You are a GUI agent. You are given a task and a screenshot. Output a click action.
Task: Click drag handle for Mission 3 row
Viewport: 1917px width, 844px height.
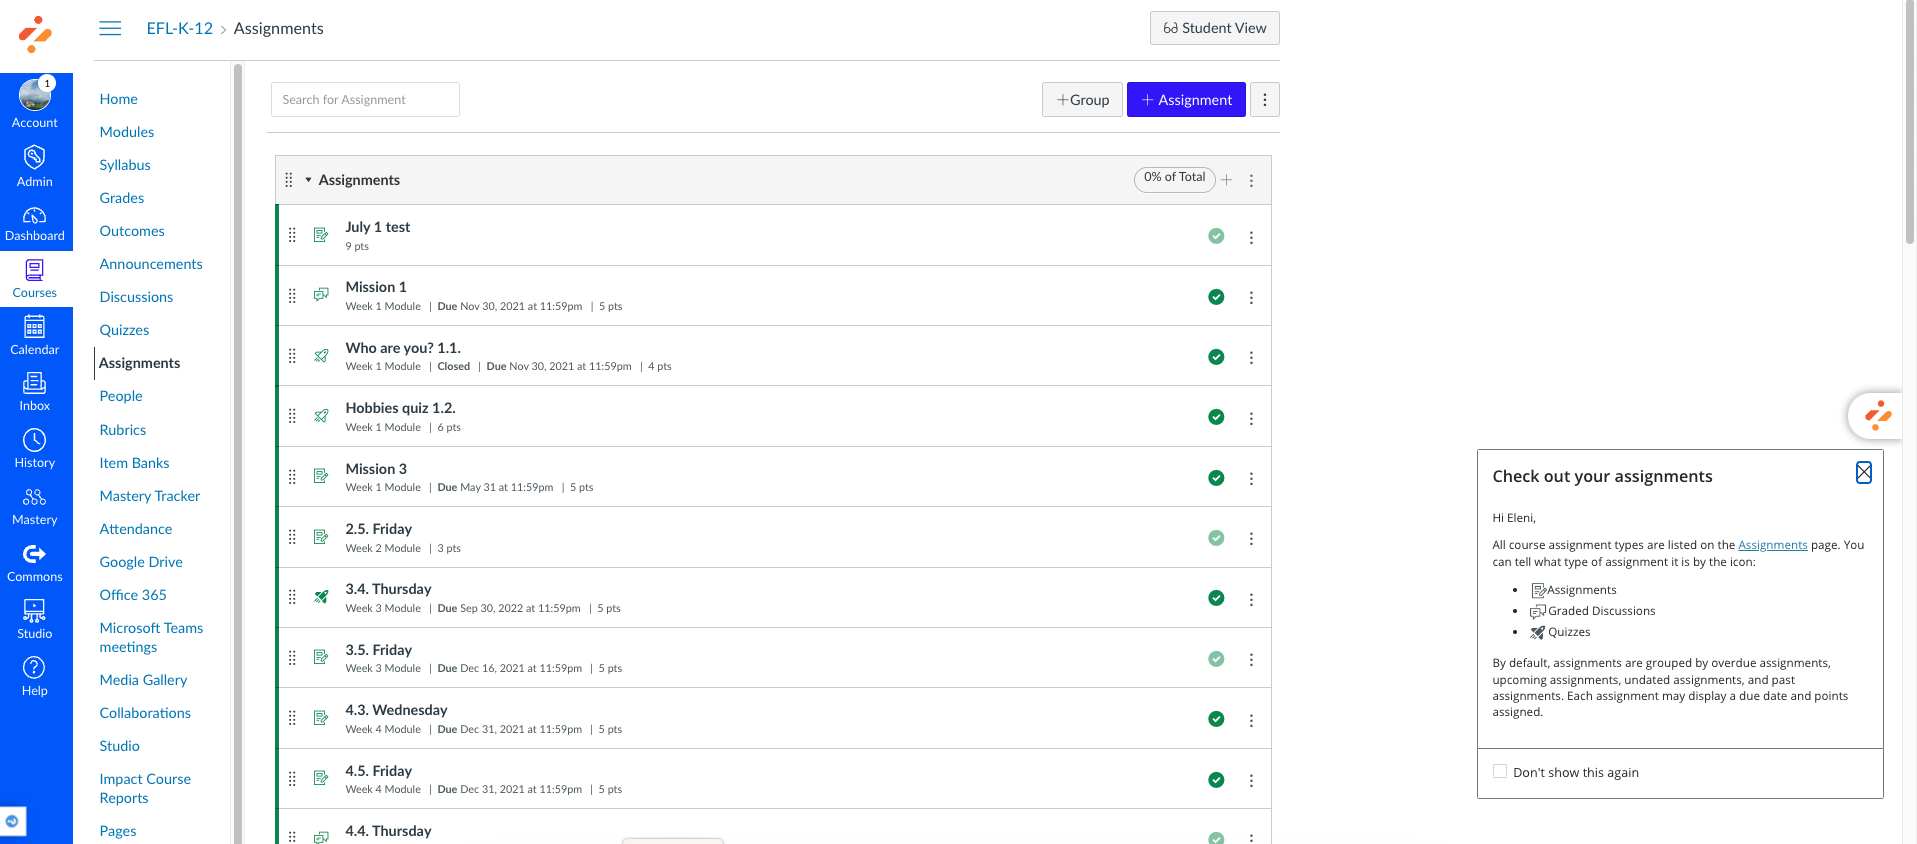pos(292,477)
